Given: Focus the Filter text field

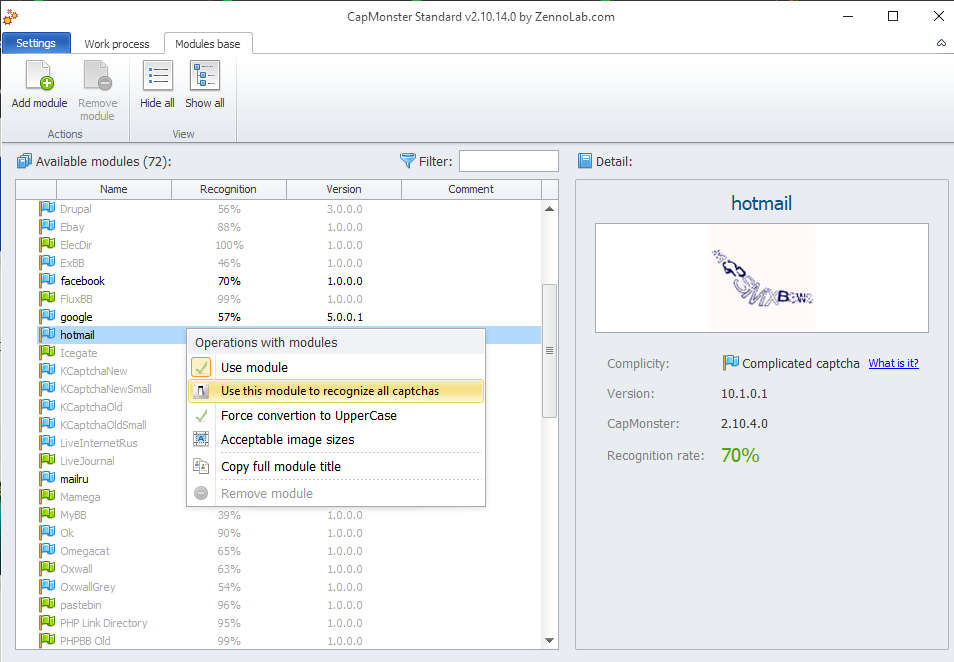Looking at the screenshot, I should click(x=509, y=161).
